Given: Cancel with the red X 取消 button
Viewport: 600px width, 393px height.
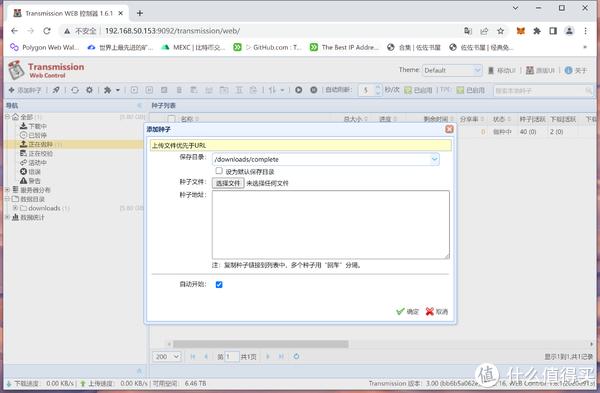Looking at the screenshot, I should click(437, 311).
